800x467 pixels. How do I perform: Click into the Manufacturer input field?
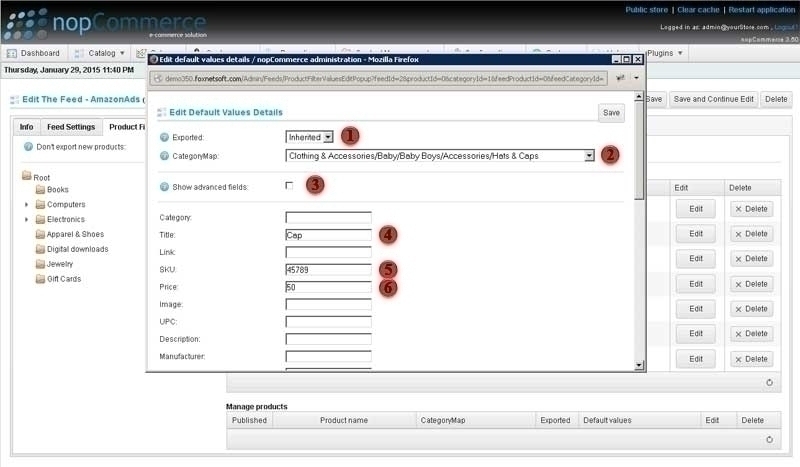pyautogui.click(x=329, y=356)
